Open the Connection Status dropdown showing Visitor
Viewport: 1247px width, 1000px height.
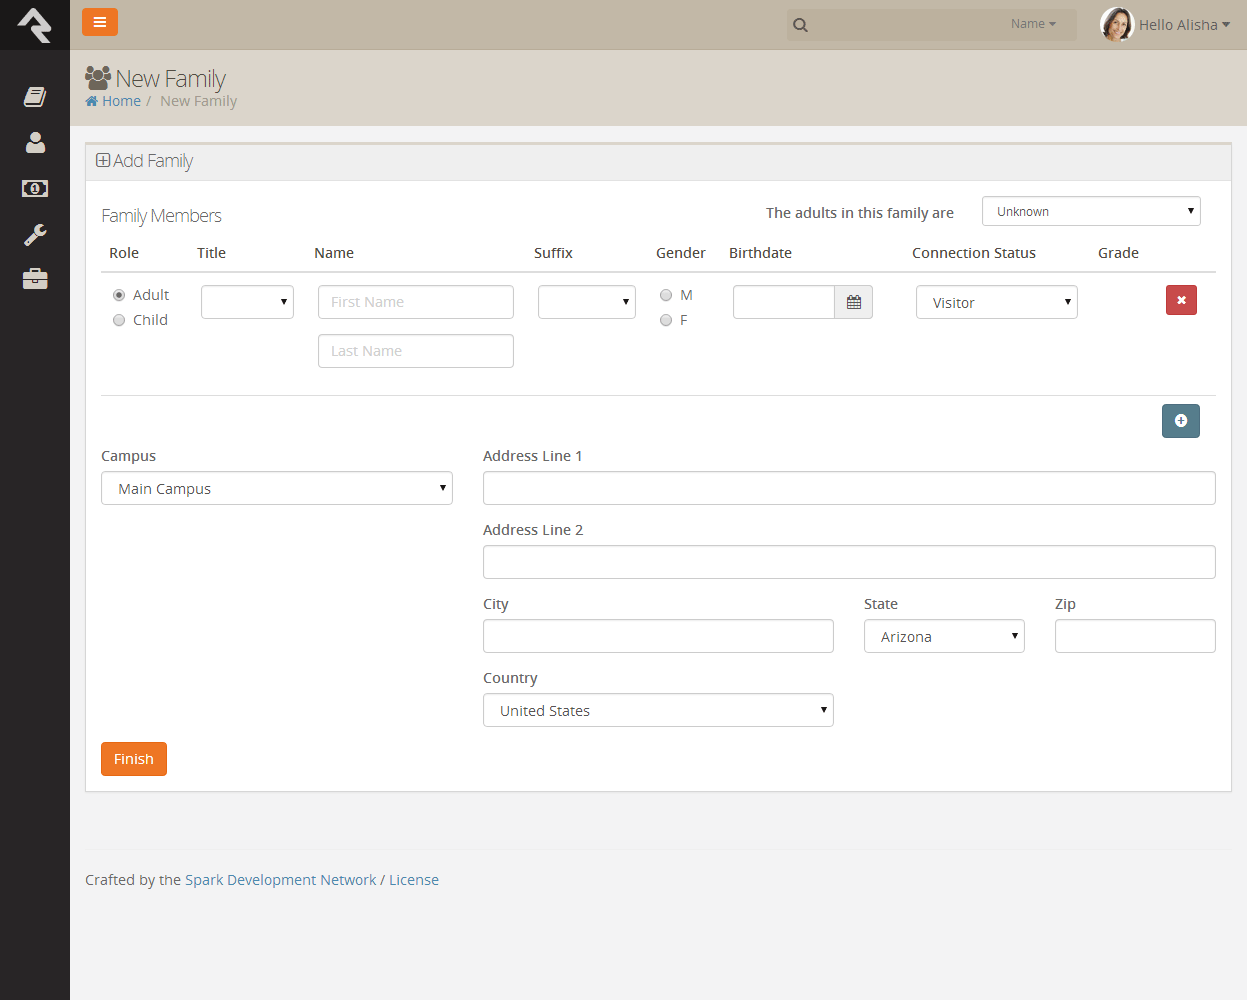[997, 302]
